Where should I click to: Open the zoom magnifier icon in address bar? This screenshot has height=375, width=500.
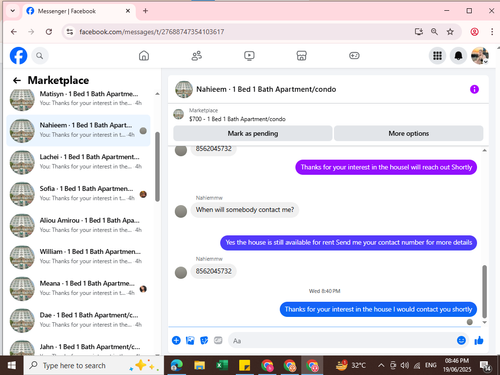(434, 32)
